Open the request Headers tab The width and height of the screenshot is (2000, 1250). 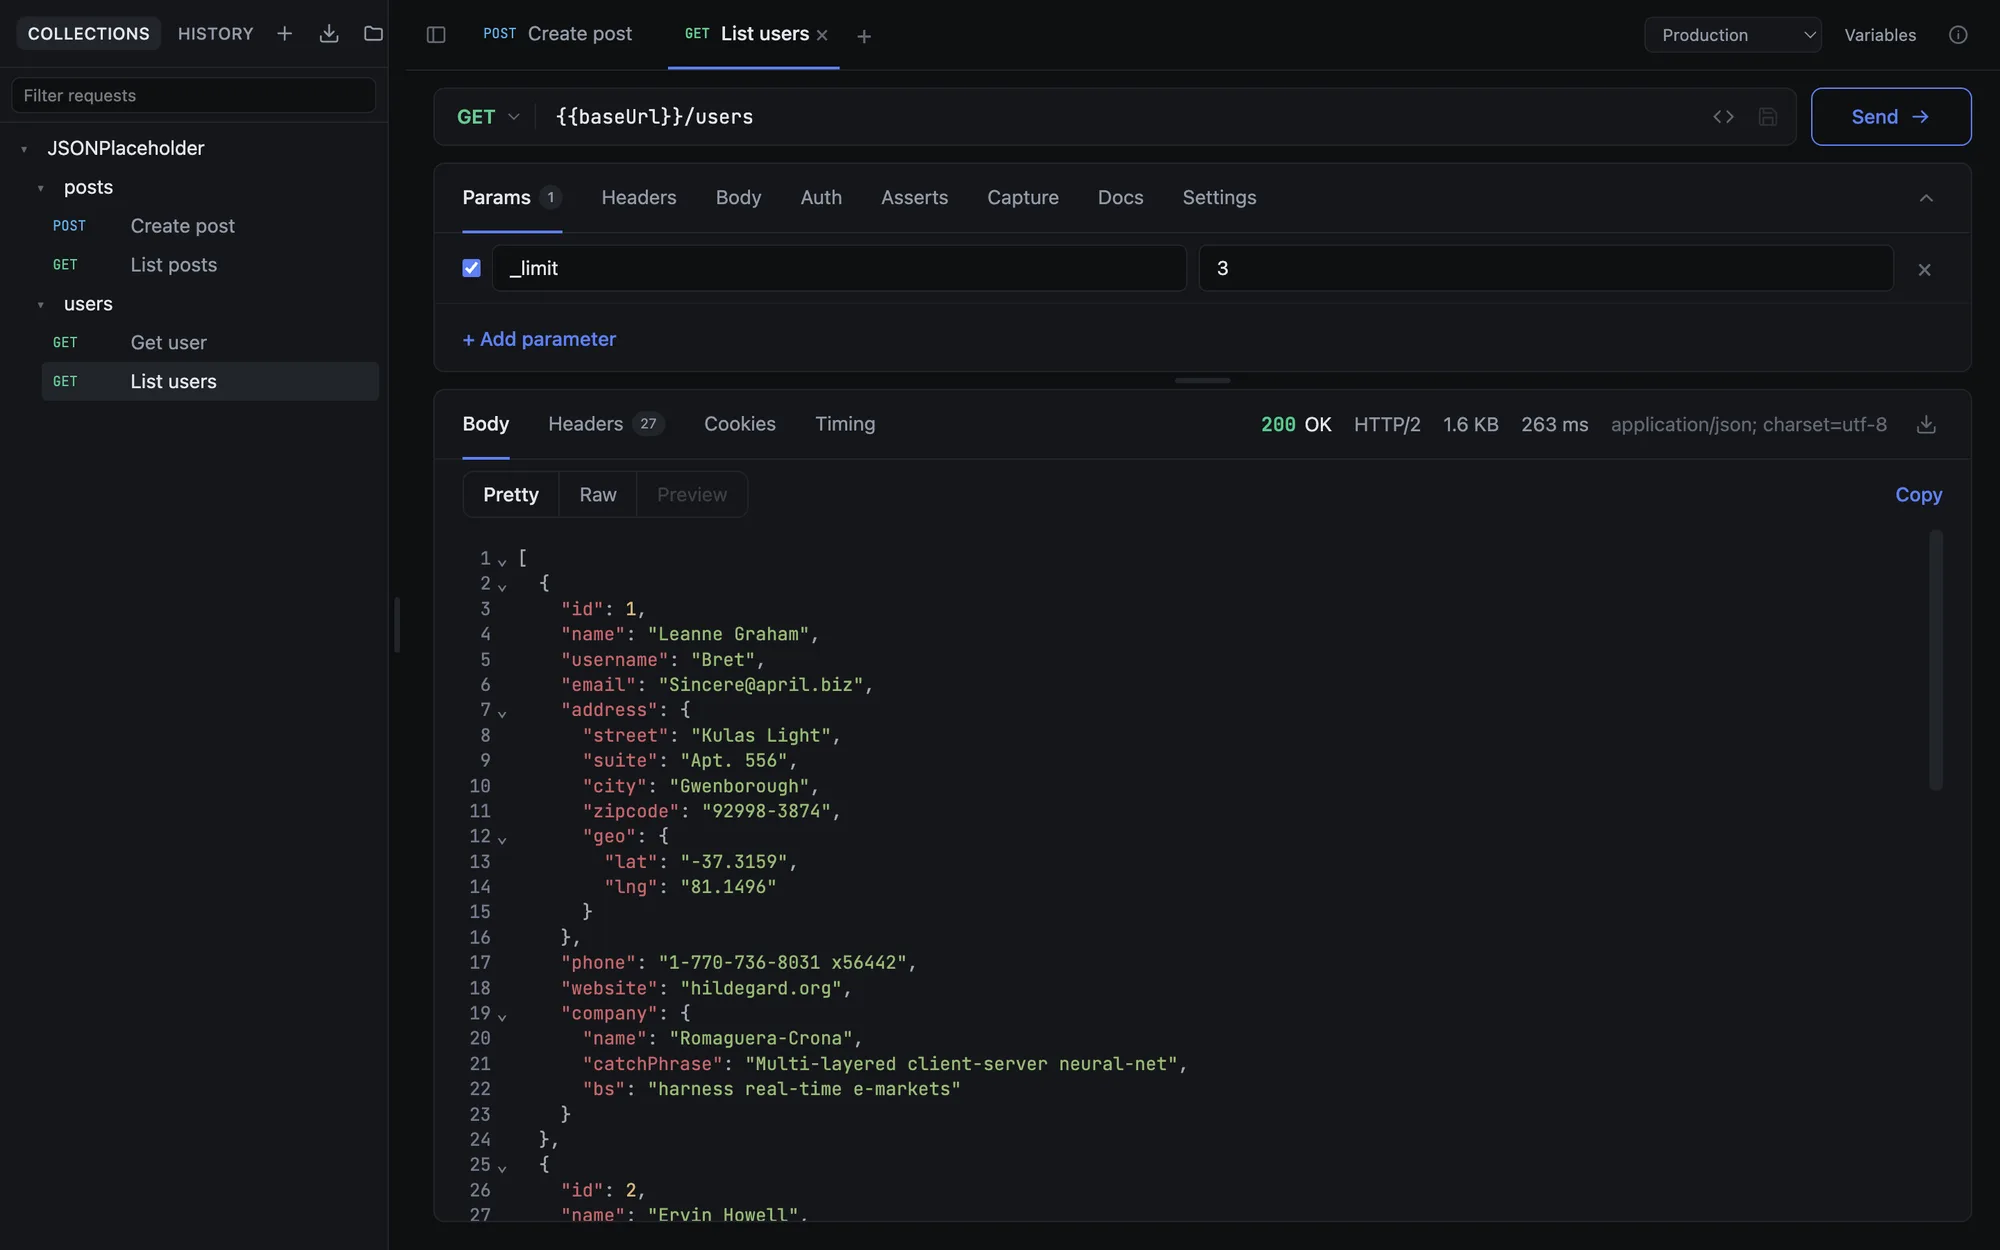click(639, 198)
